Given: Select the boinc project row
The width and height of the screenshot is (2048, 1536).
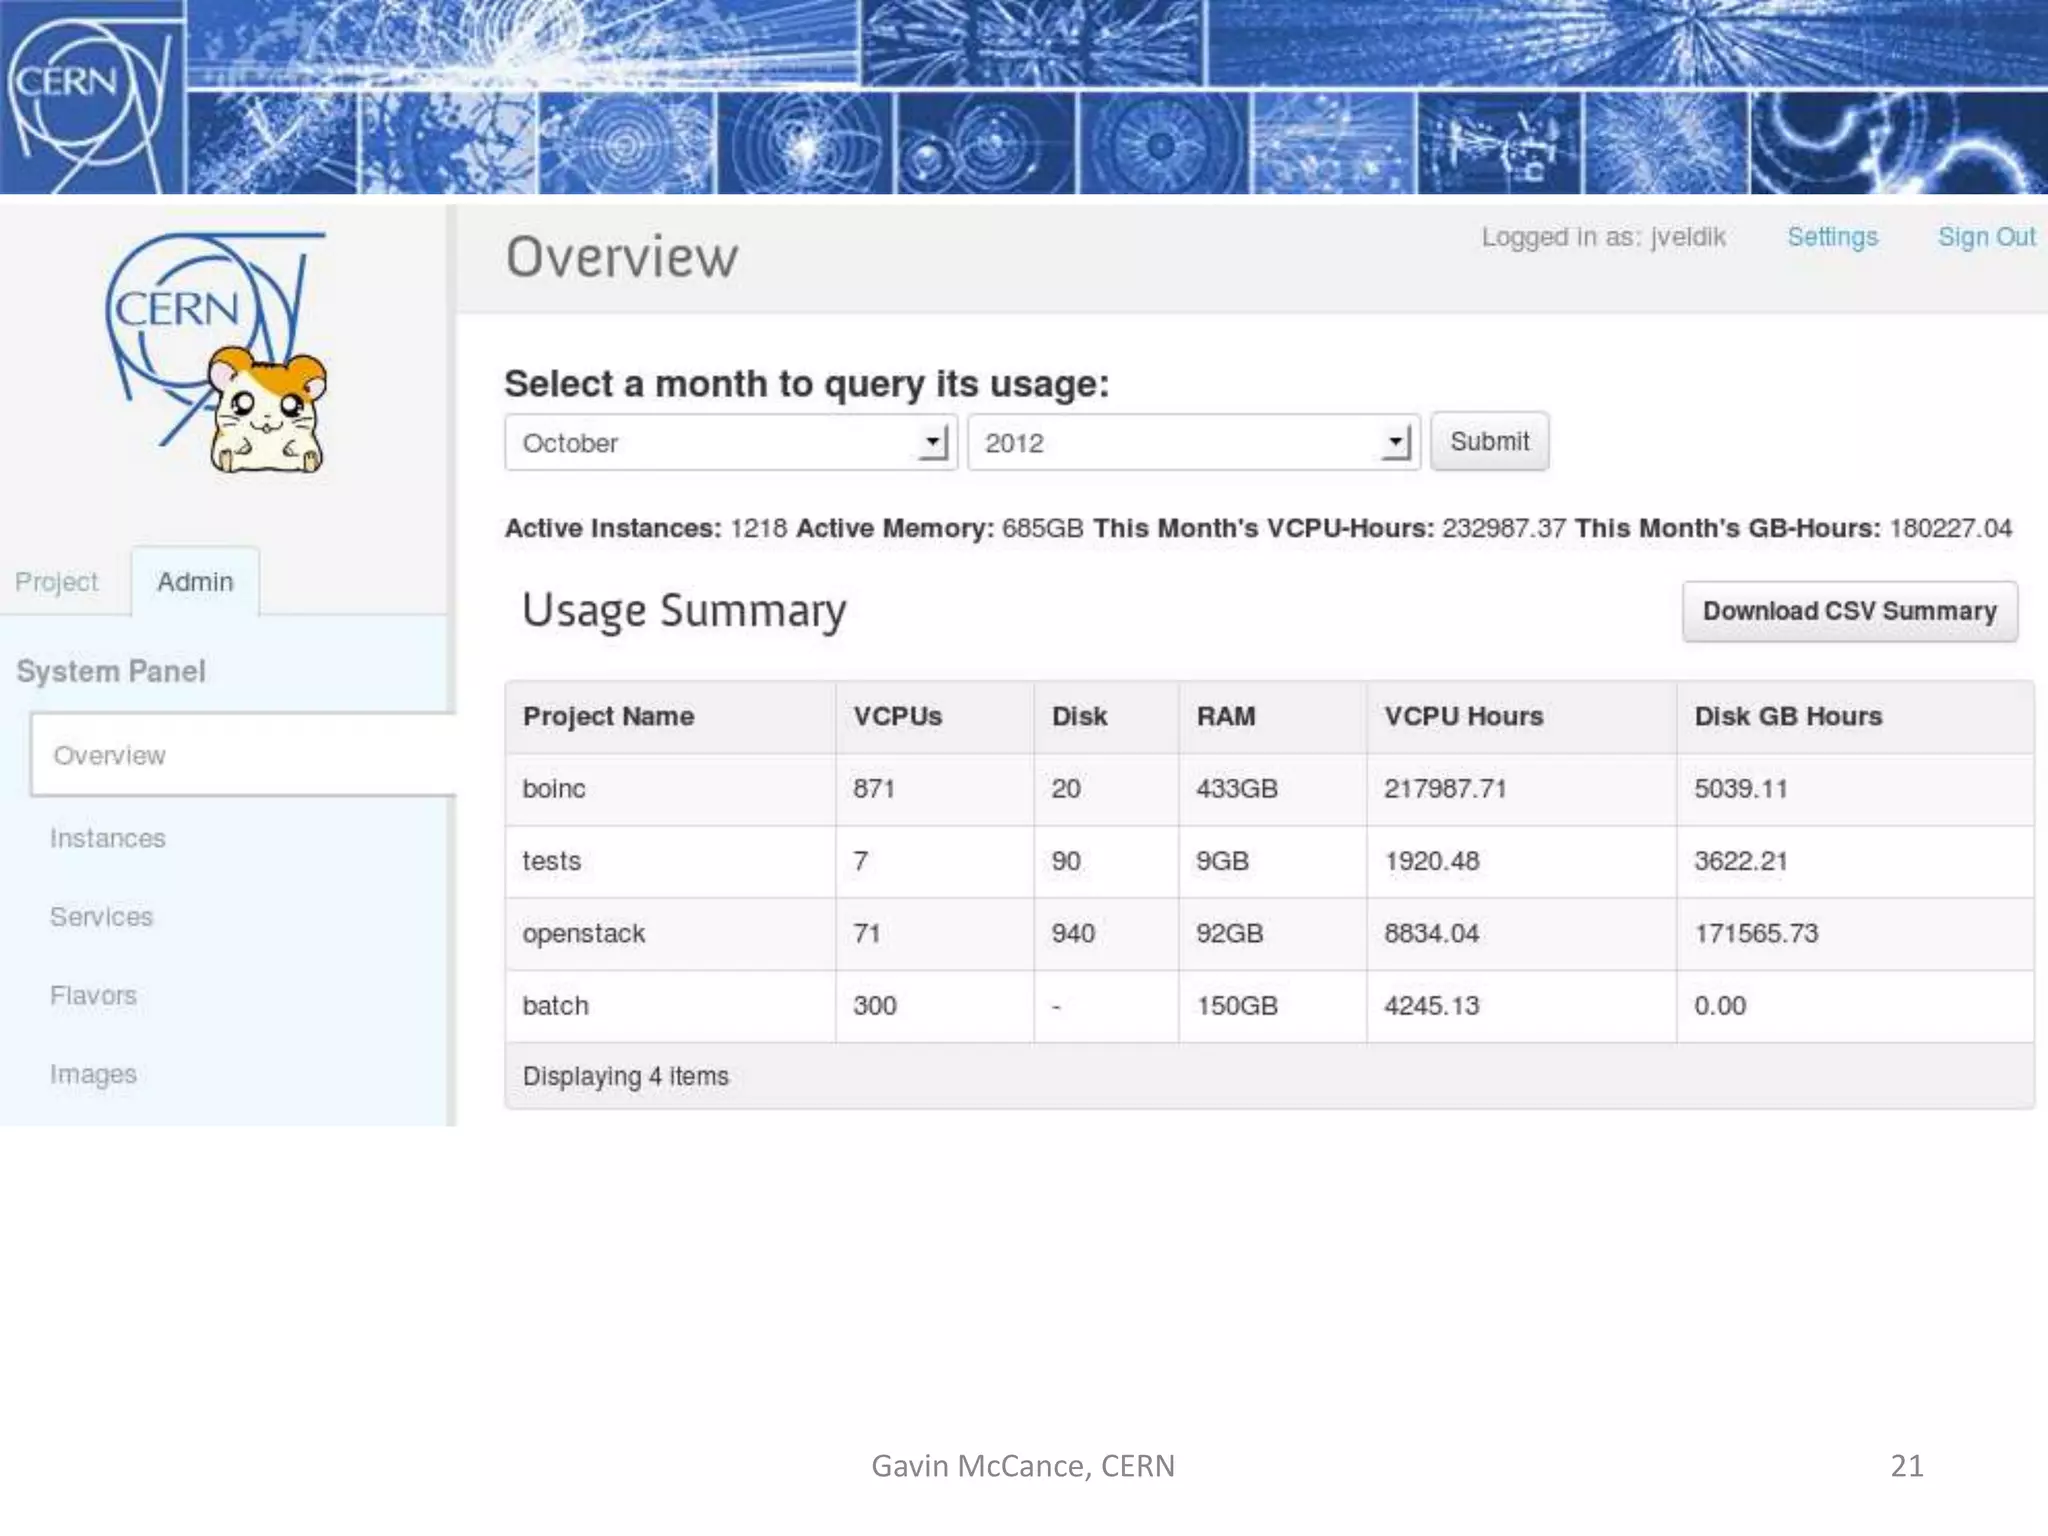Looking at the screenshot, I should pyautogui.click(x=554, y=789).
